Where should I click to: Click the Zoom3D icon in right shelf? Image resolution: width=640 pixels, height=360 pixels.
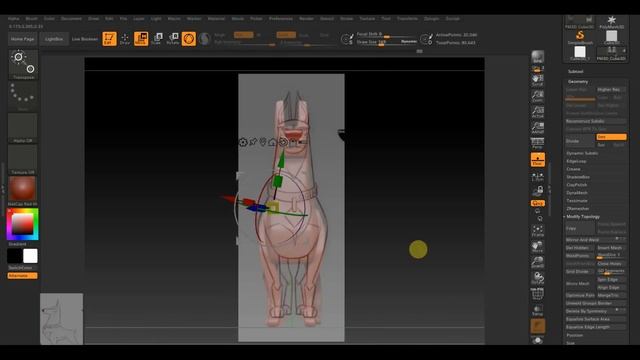coord(538,262)
